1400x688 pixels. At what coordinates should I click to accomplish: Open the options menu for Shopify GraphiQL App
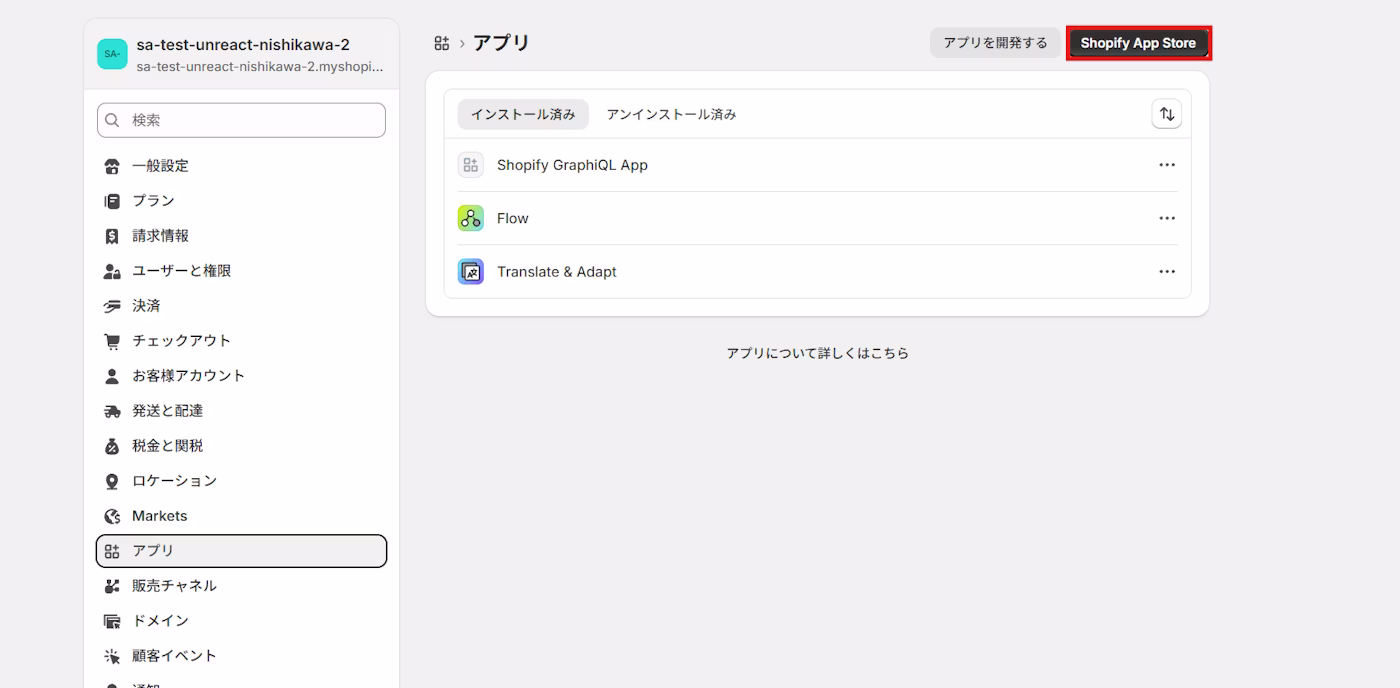(1167, 164)
